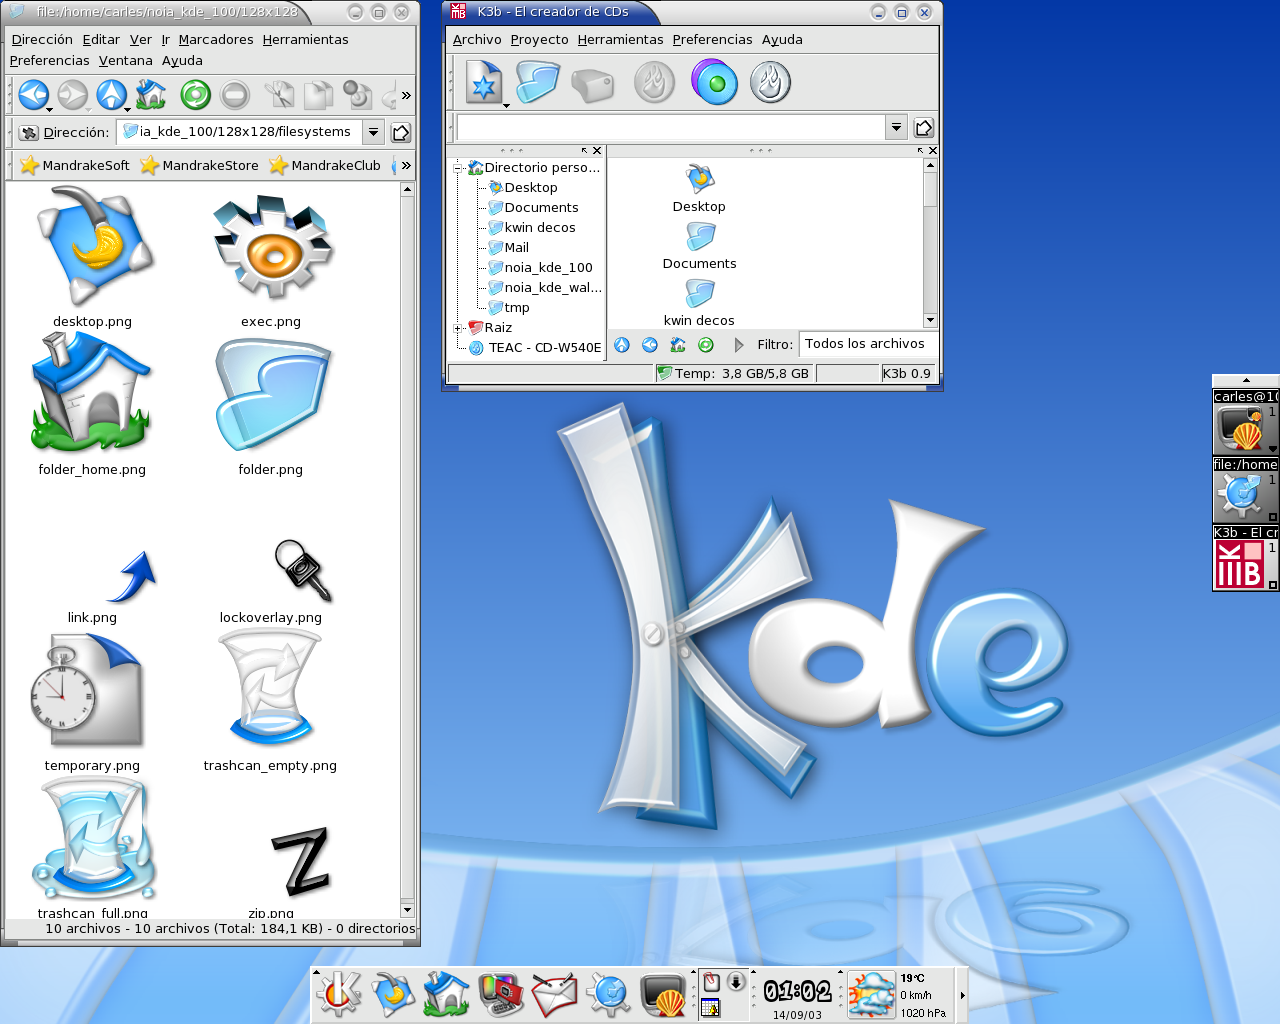The height and width of the screenshot is (1024, 1280).
Task: Click K3b file pane scrollbar down arrow
Action: pos(930,320)
